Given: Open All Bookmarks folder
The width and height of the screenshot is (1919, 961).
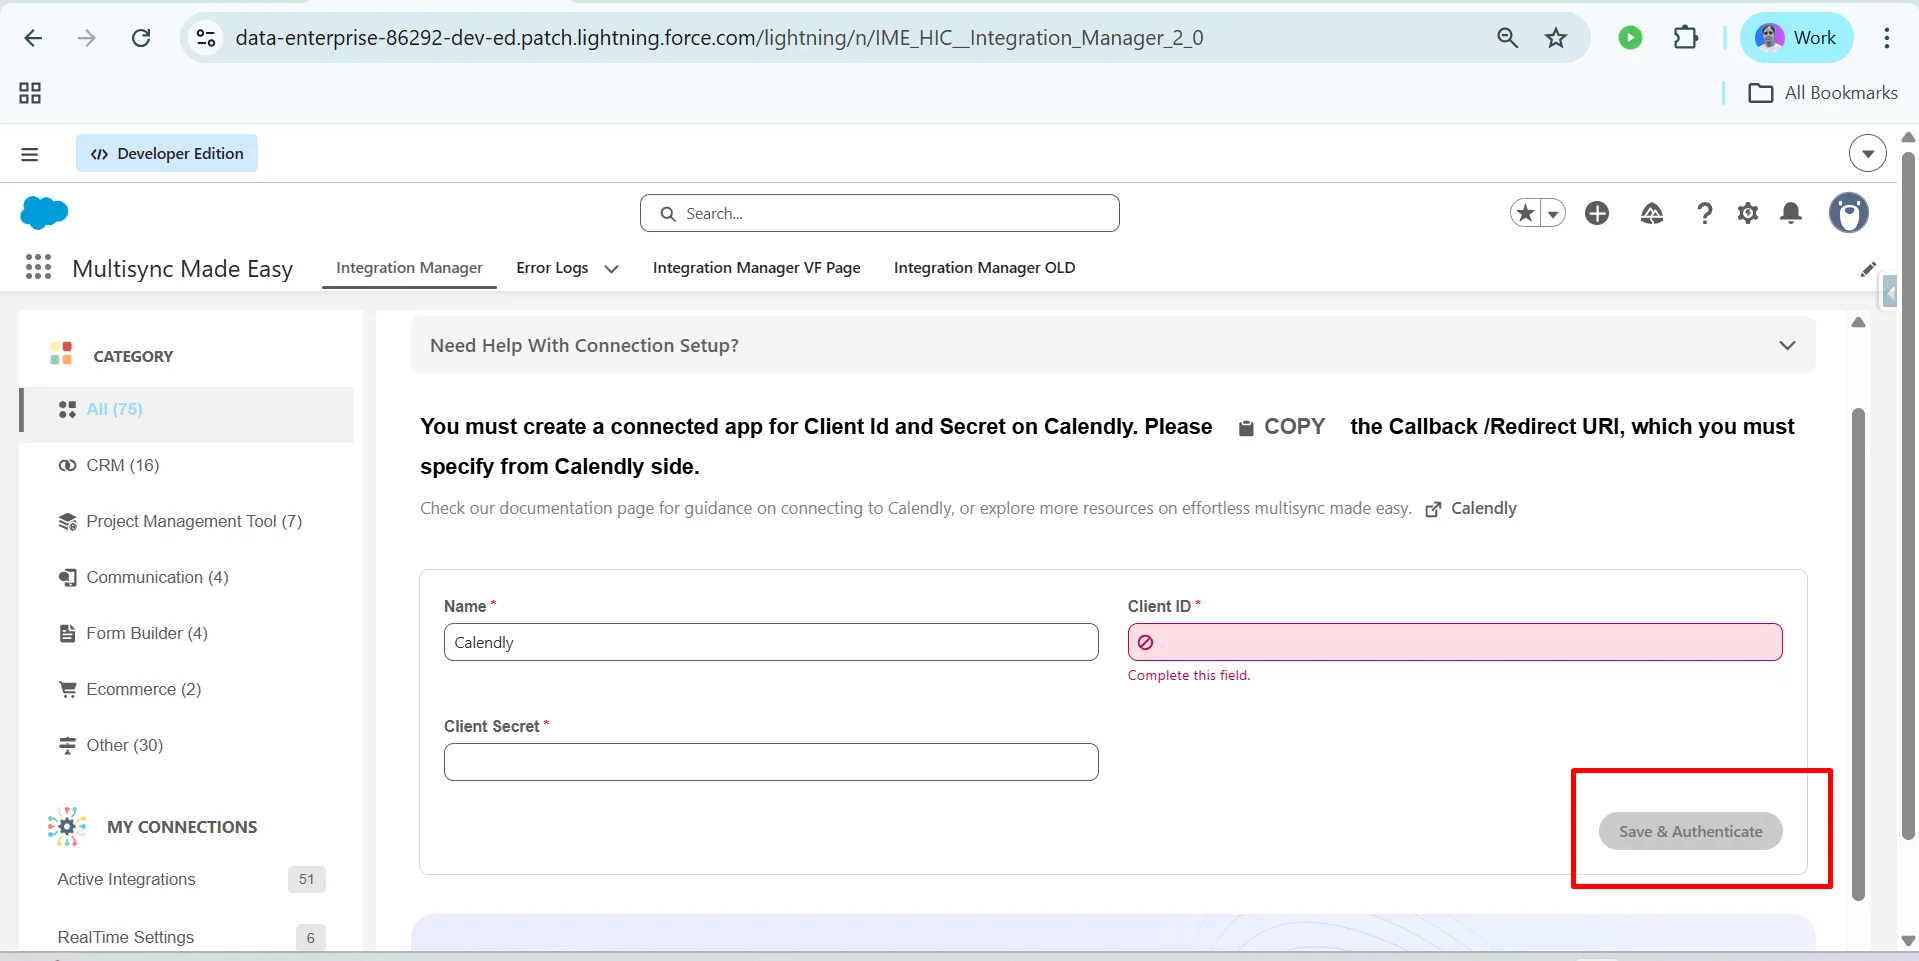Looking at the screenshot, I should (1822, 93).
